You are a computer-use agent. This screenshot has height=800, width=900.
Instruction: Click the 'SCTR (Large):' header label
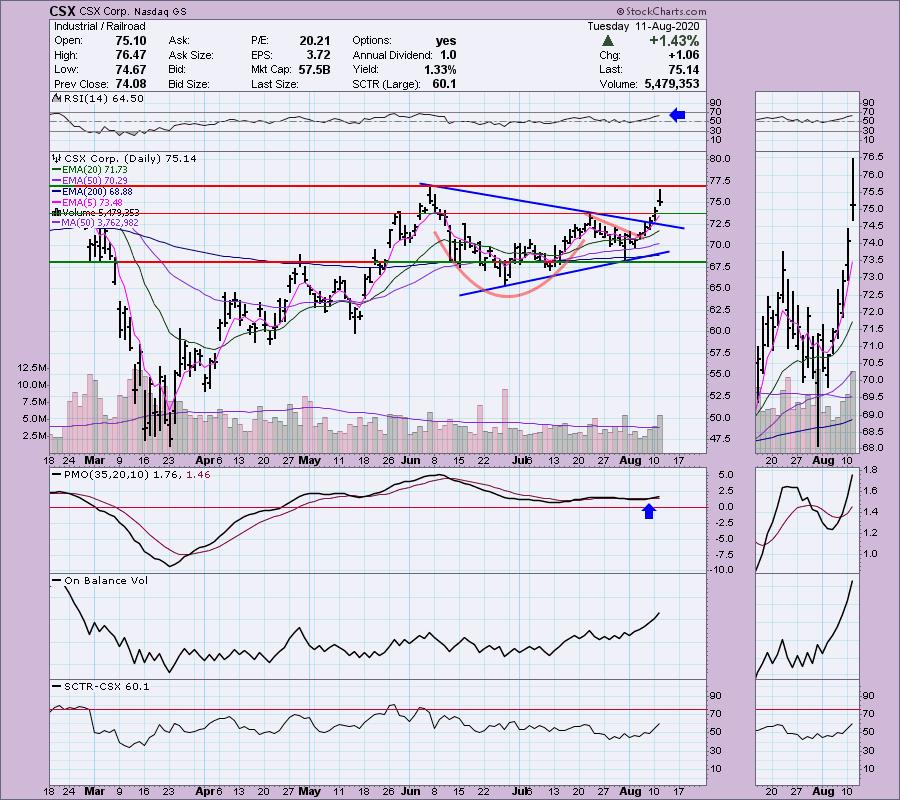pos(386,84)
